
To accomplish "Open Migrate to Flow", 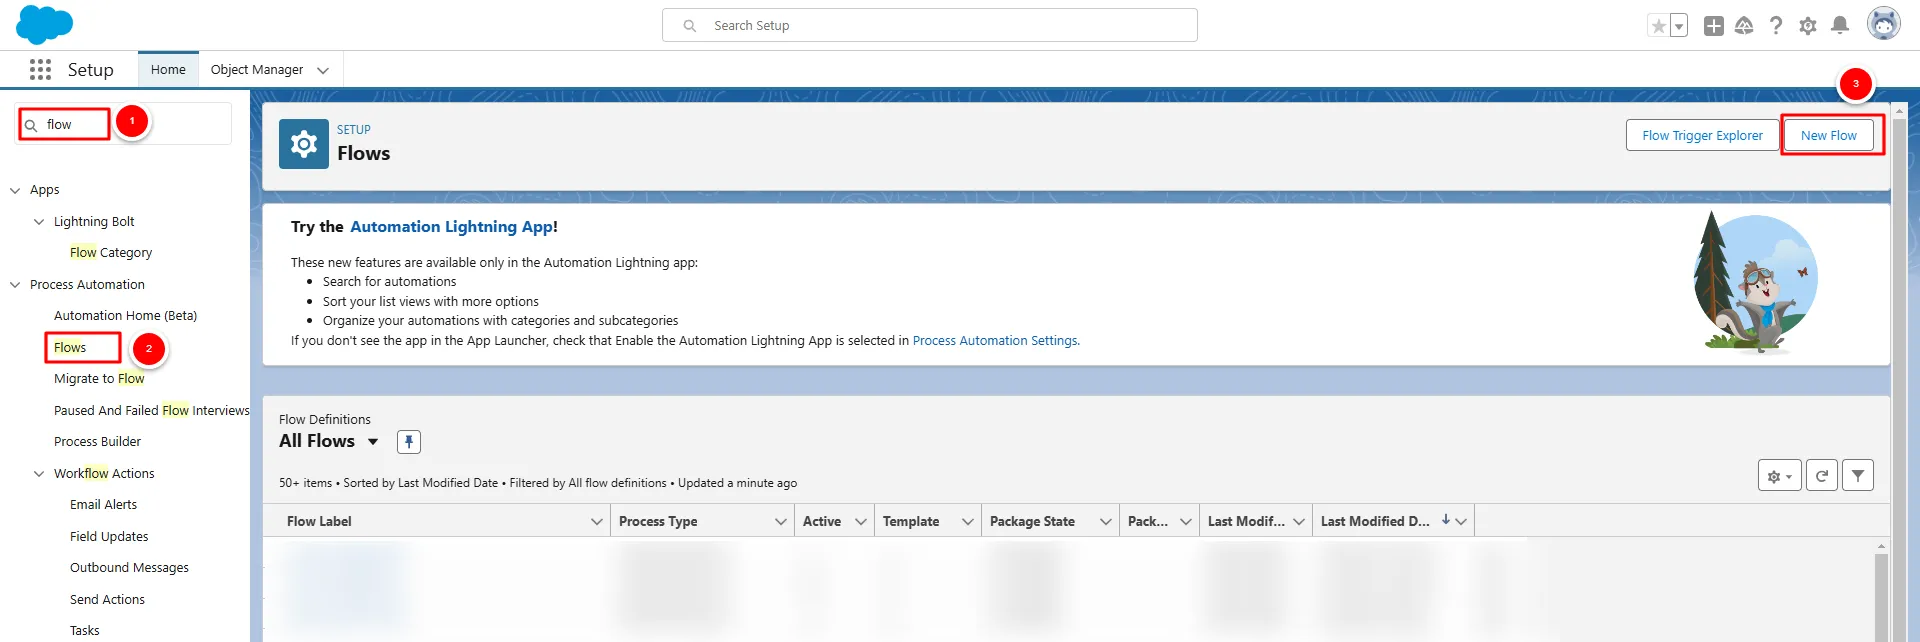I will (99, 379).
